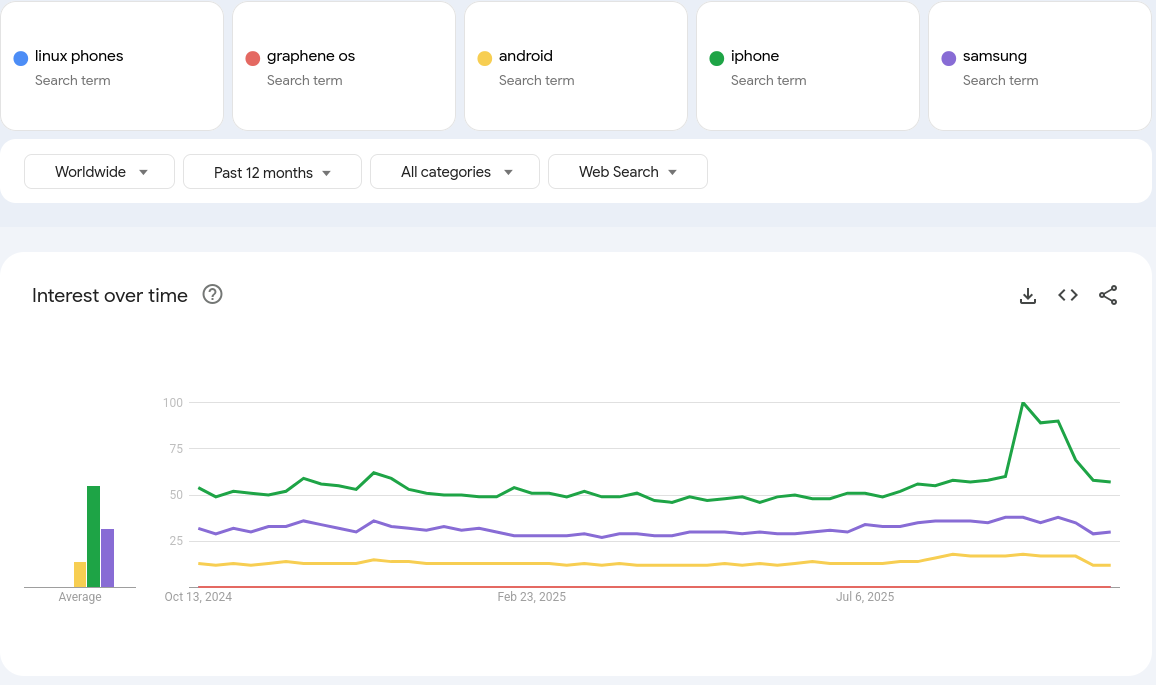The image size is (1156, 685).
Task: Open the All categories dropdown
Action: point(455,172)
